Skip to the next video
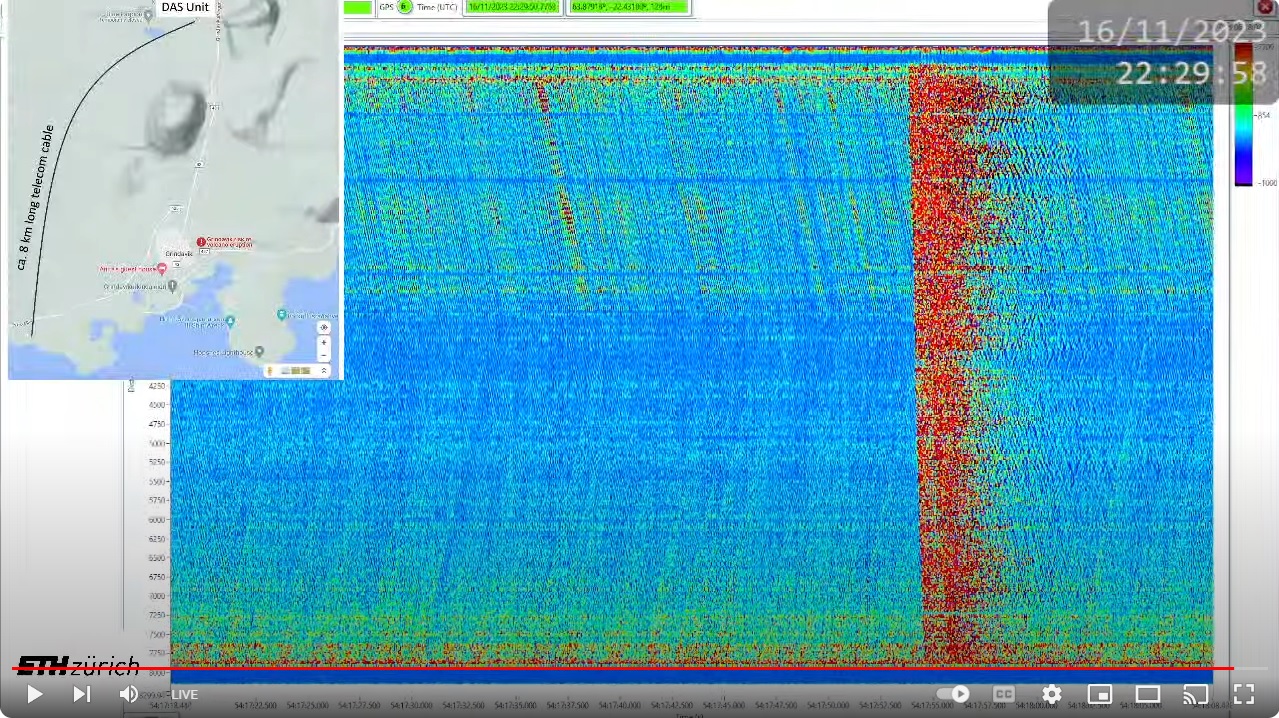Screen dimensions: 1279x718 82,694
